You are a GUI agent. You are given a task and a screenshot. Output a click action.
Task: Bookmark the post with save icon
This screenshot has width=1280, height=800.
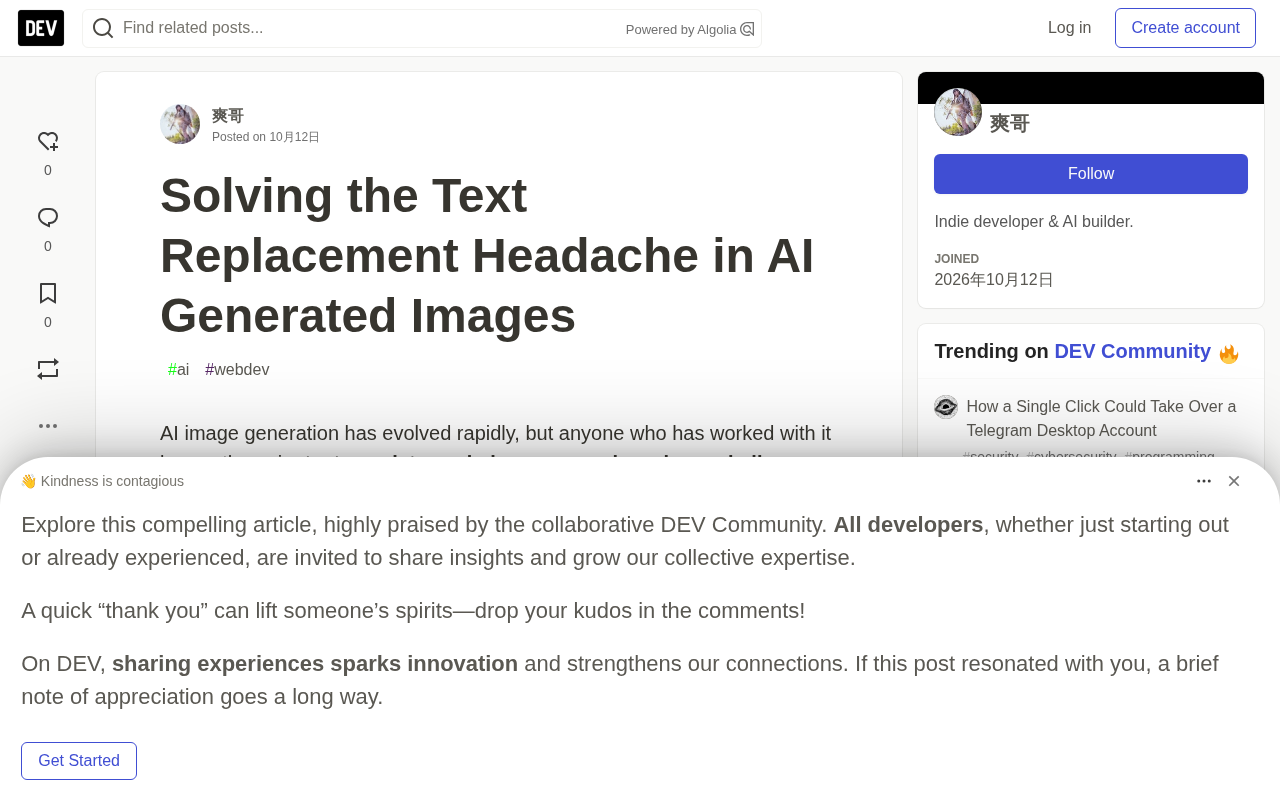coord(48,294)
